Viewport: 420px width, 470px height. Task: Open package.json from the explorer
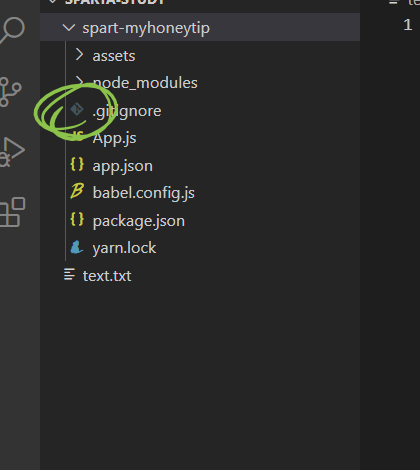coord(139,221)
